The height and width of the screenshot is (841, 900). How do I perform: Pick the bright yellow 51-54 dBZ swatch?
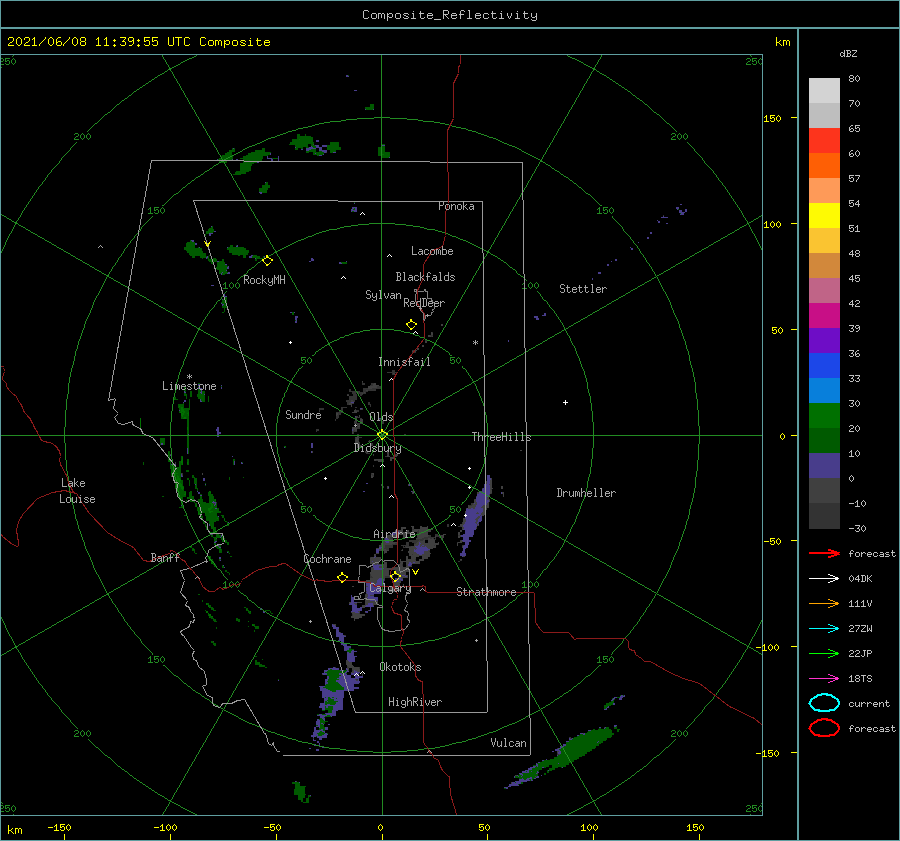824,216
